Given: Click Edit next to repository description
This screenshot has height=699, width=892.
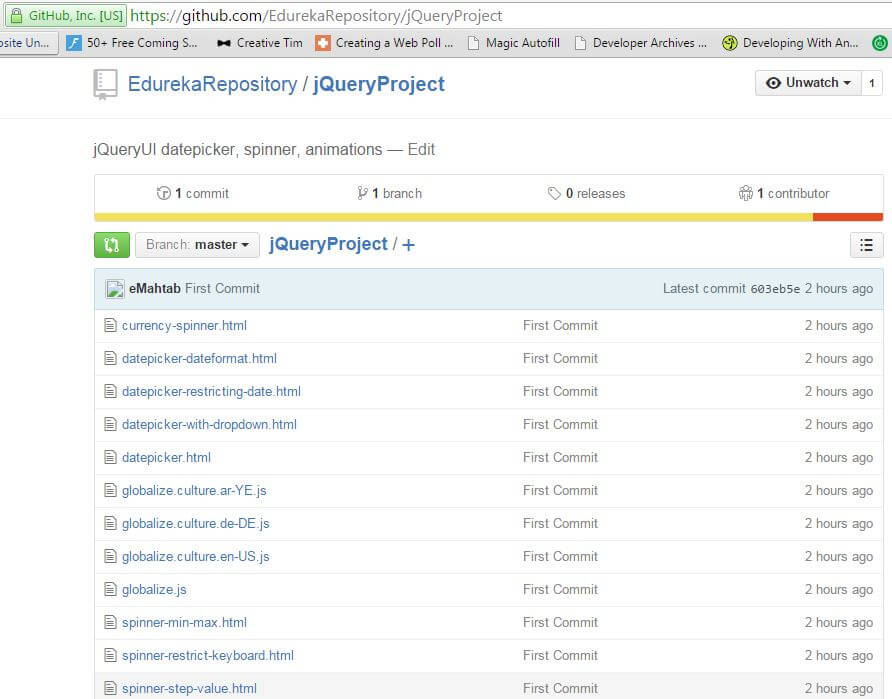Looking at the screenshot, I should point(421,150).
